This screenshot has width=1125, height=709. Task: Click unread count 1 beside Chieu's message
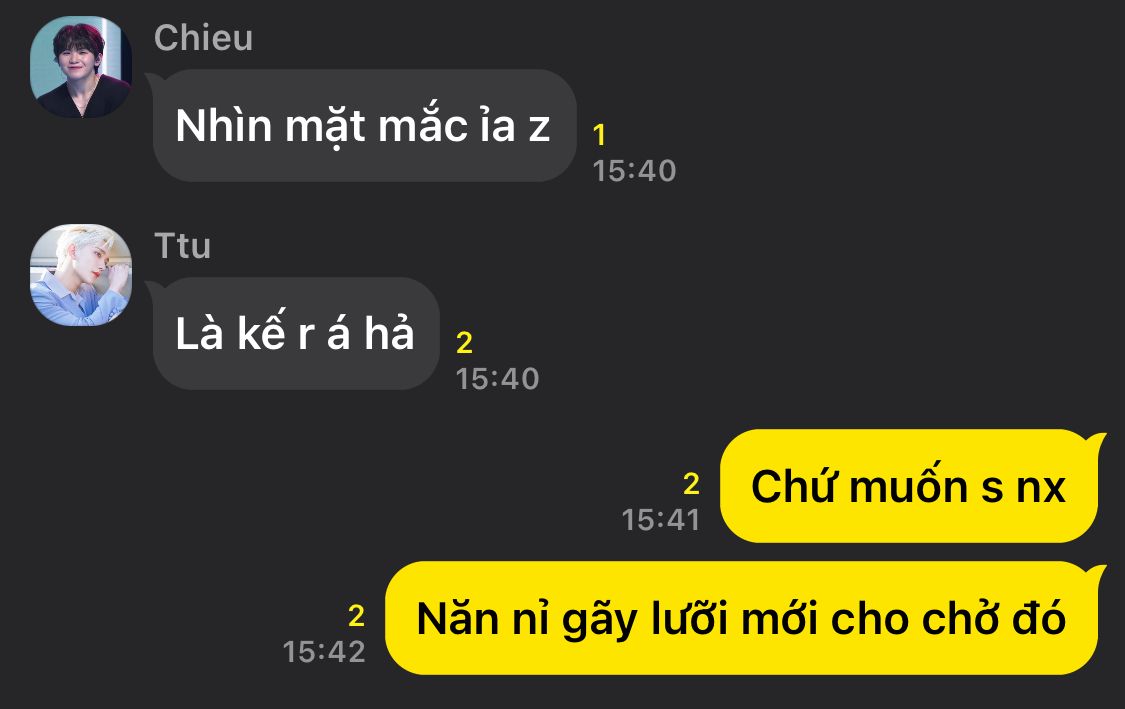tap(600, 135)
